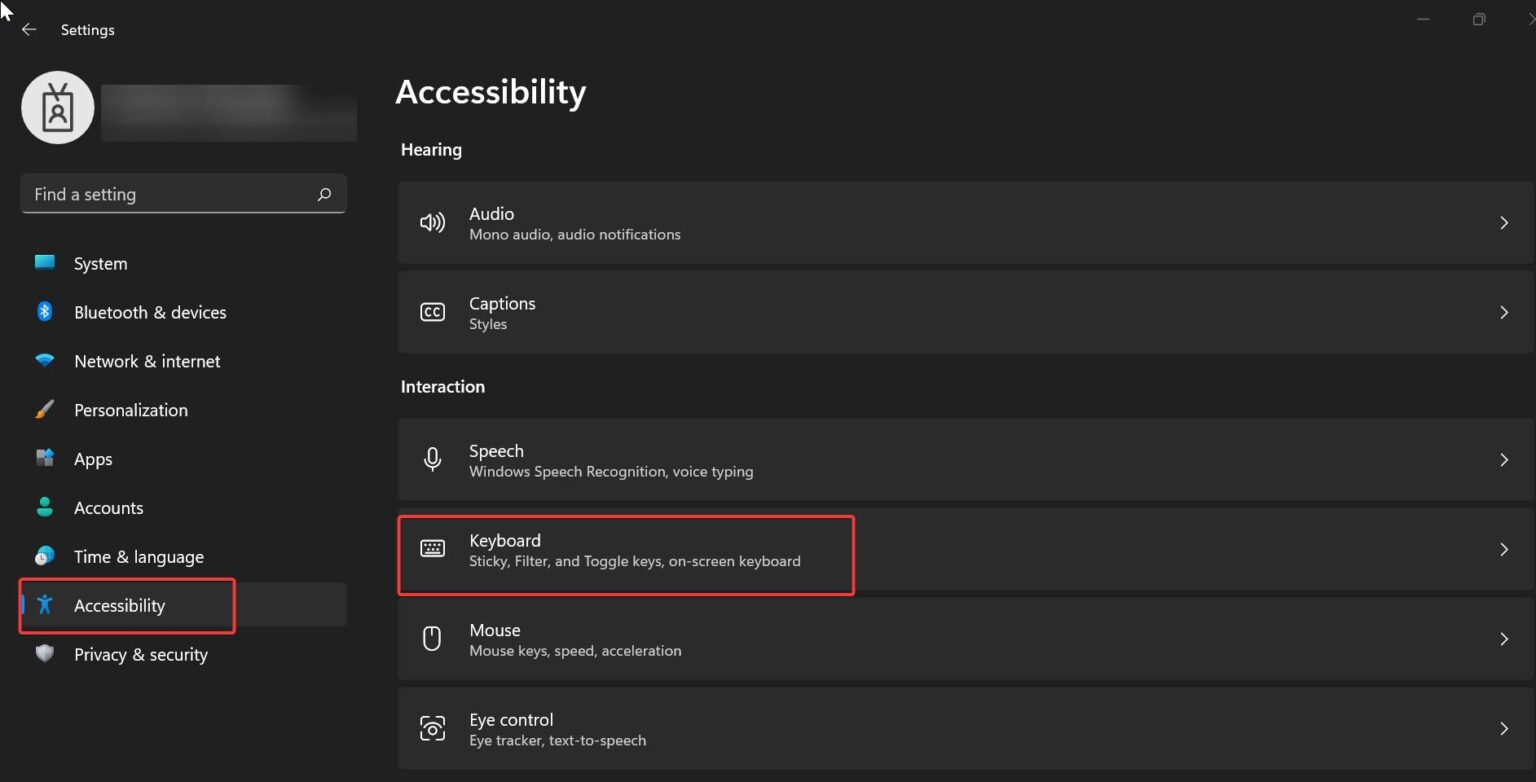
Task: Click the Accessibility person icon in the sidebar
Action: coord(45,605)
